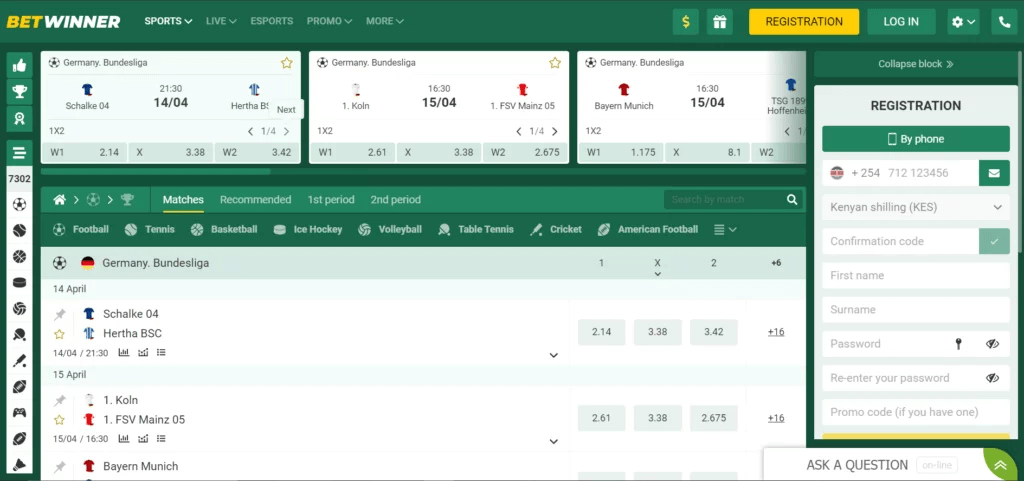The image size is (1024, 481).
Task: Pin the 1. Koln vs Mainz match
Action: click(59, 401)
